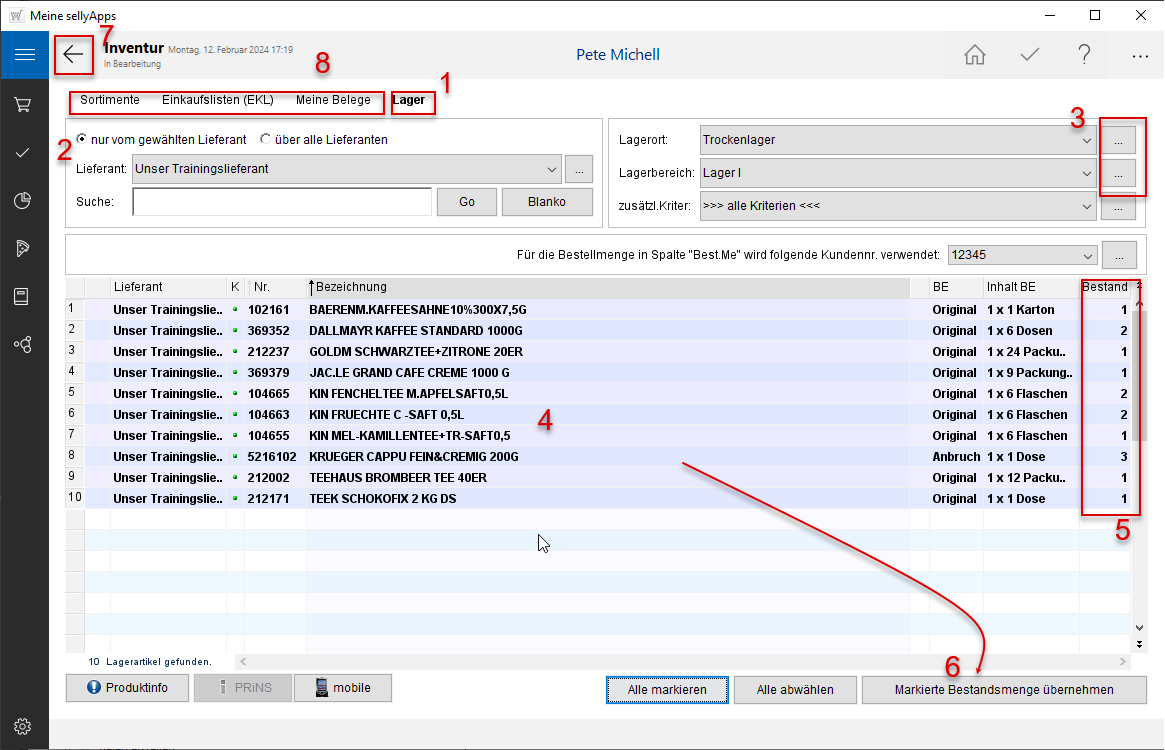Click the home icon in header

click(974, 55)
